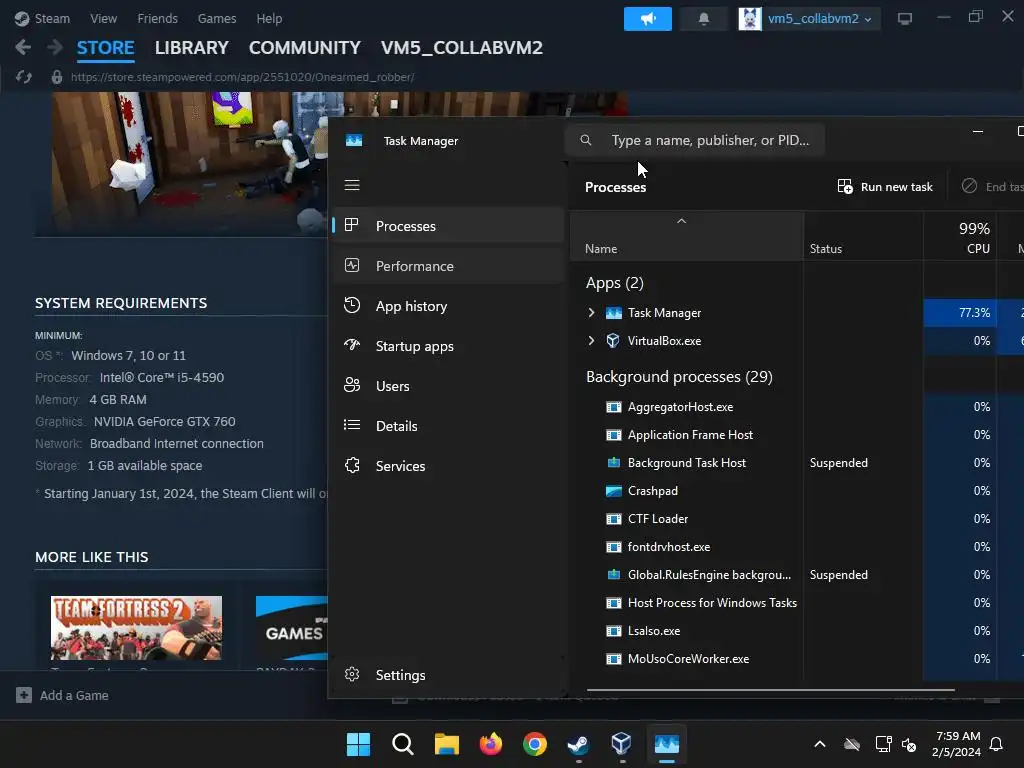Click the Crashpad process icon

pyautogui.click(x=613, y=491)
